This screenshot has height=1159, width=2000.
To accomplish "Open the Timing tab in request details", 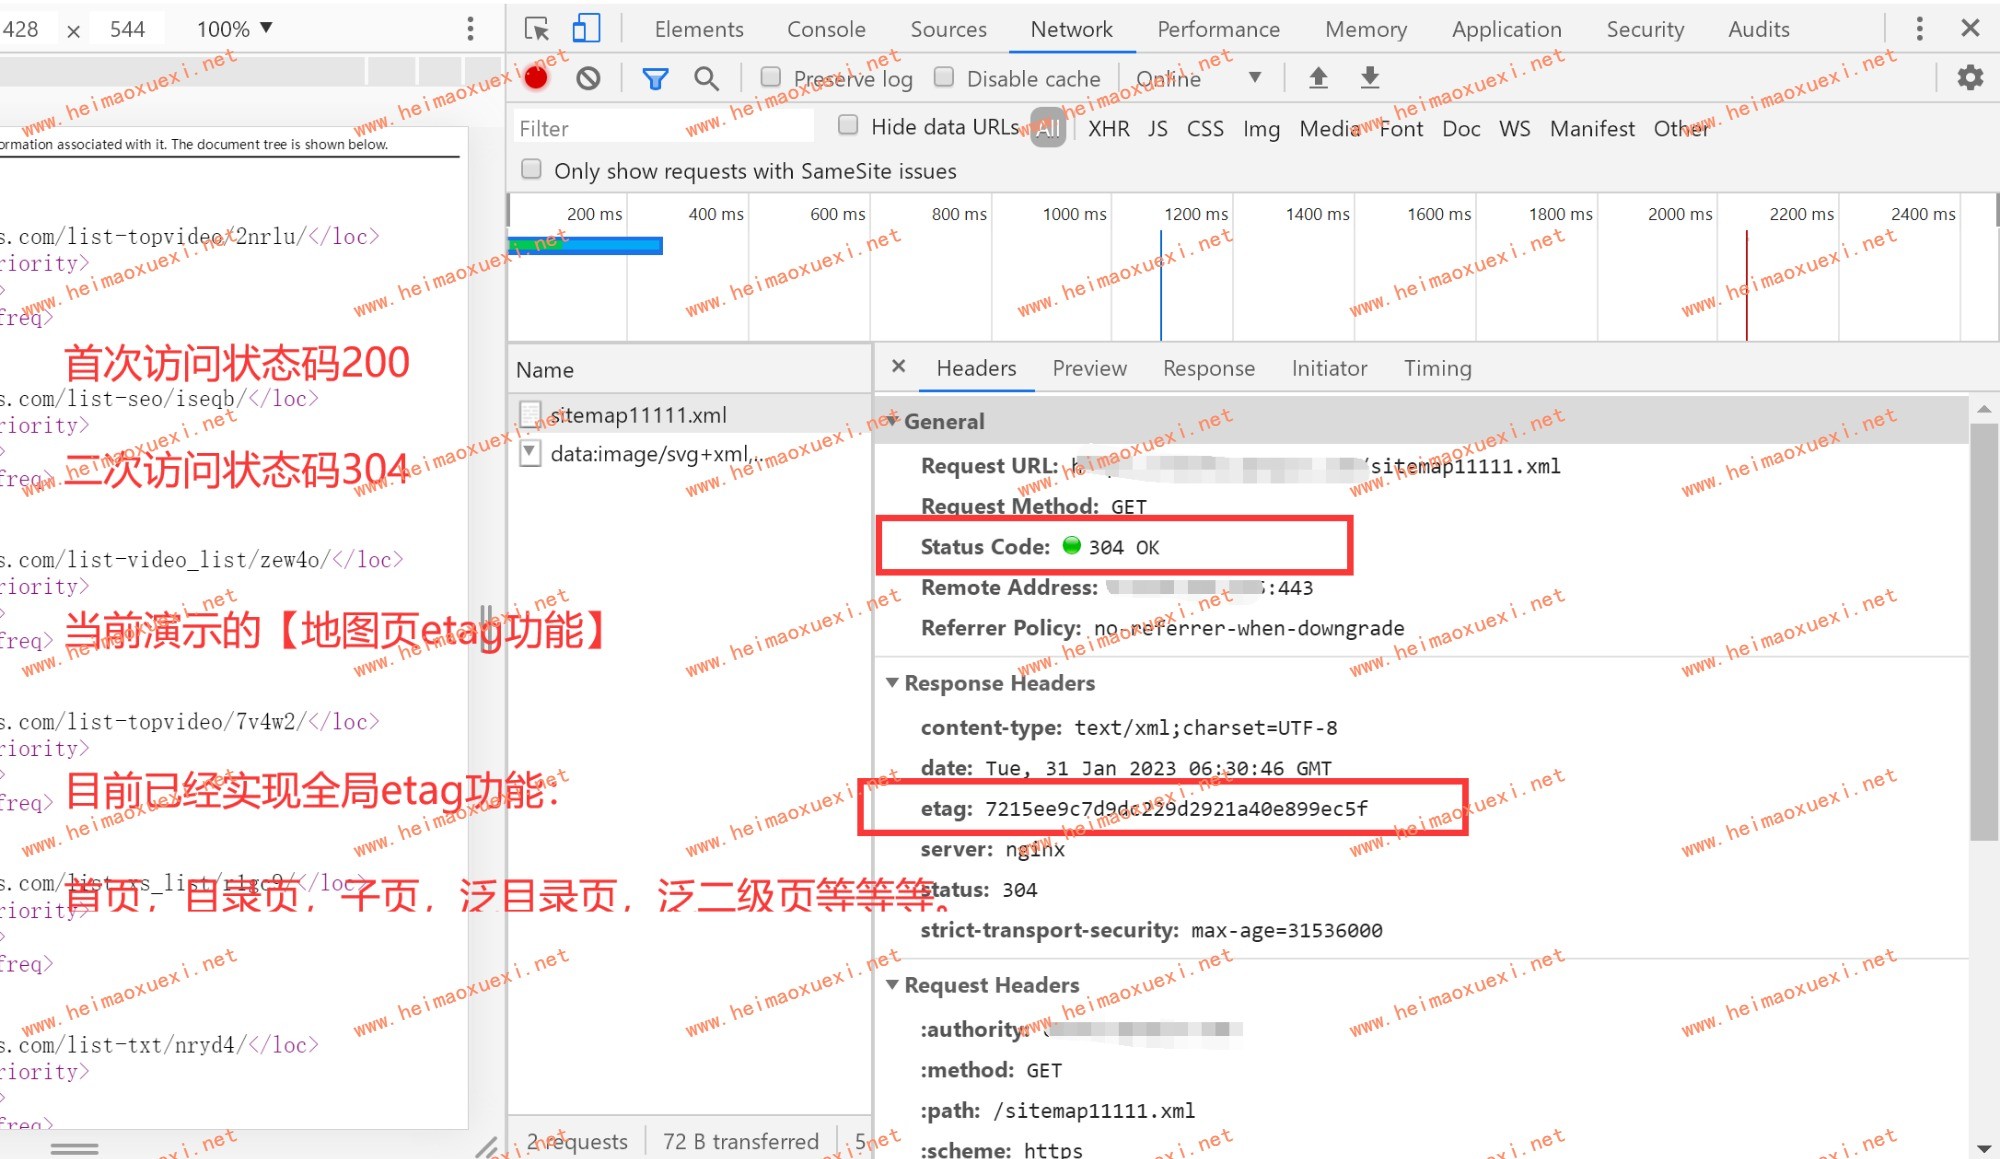I will click(x=1437, y=368).
